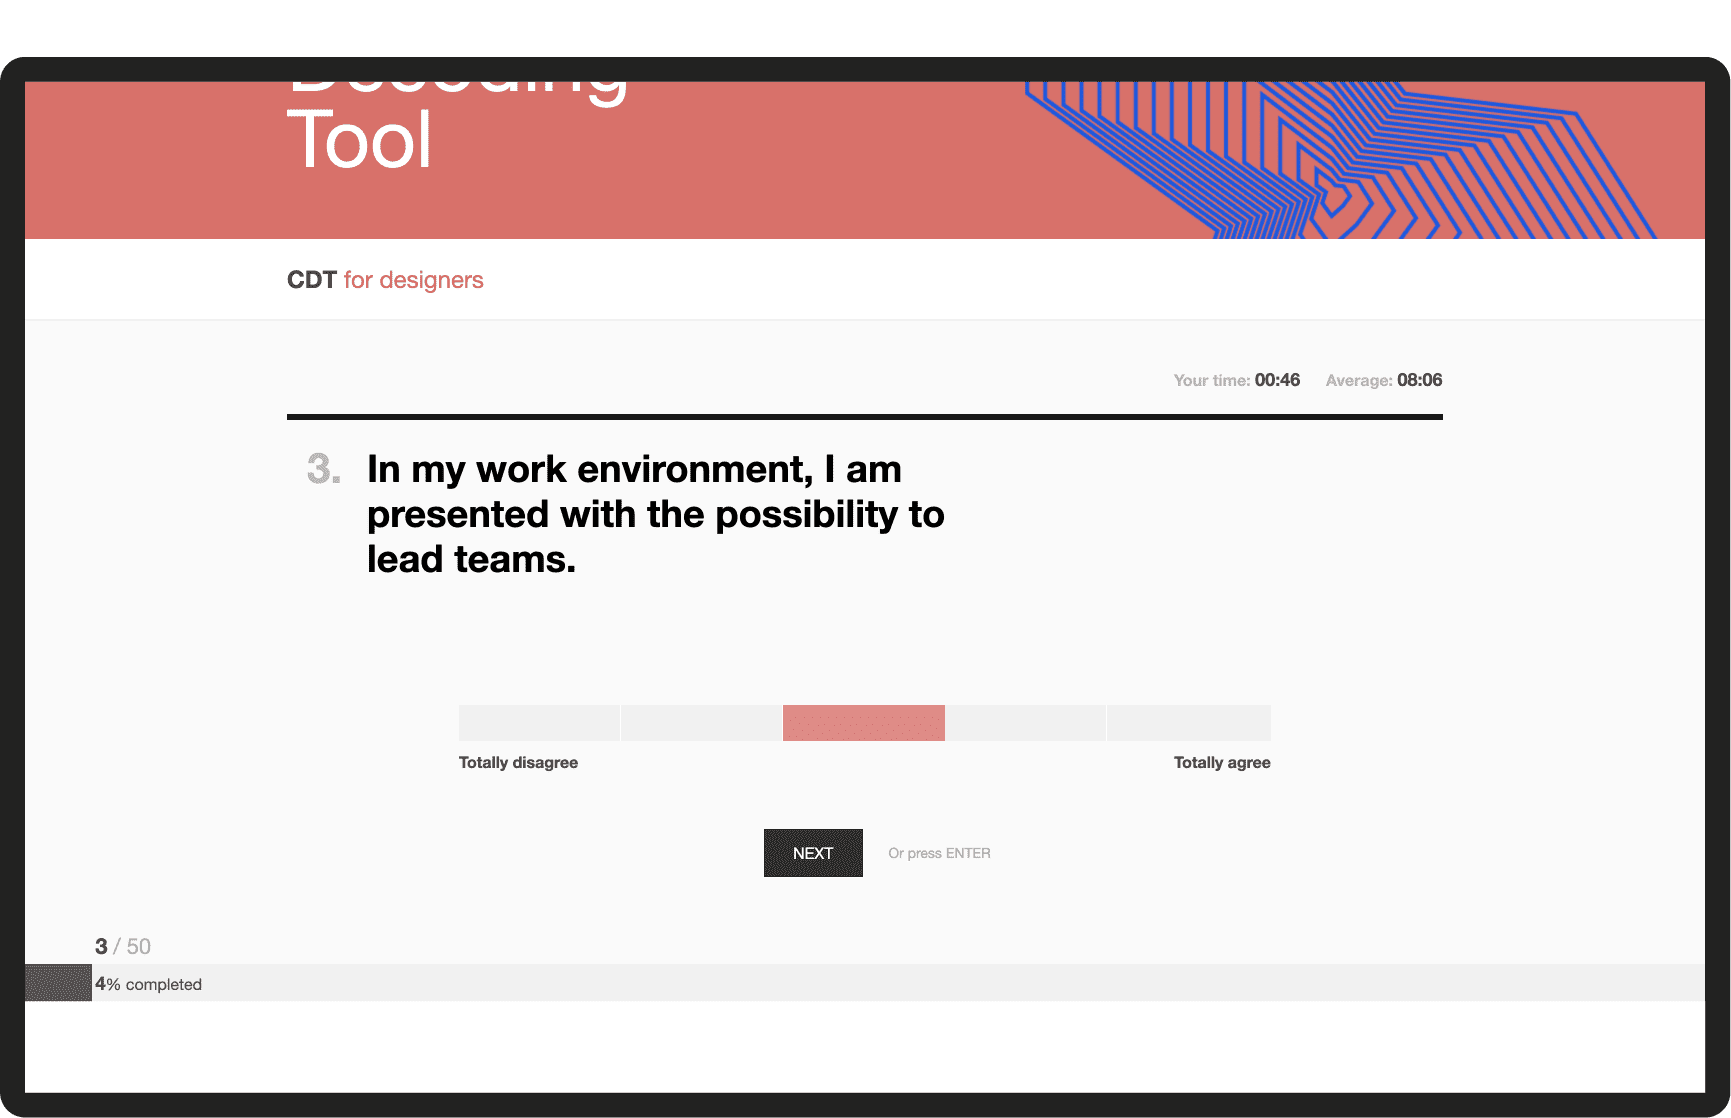Click the "Totally disagree" label
Image resolution: width=1731 pixels, height=1118 pixels.
pos(518,762)
